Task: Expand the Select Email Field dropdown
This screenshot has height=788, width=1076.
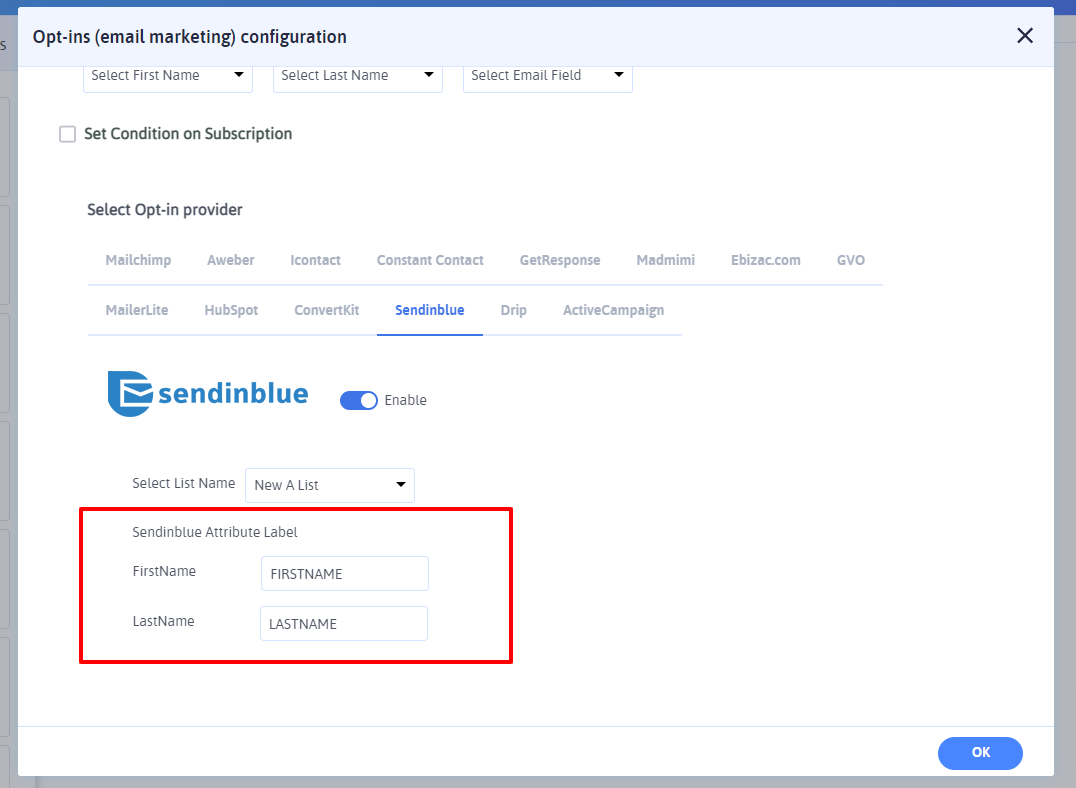Action: [547, 75]
